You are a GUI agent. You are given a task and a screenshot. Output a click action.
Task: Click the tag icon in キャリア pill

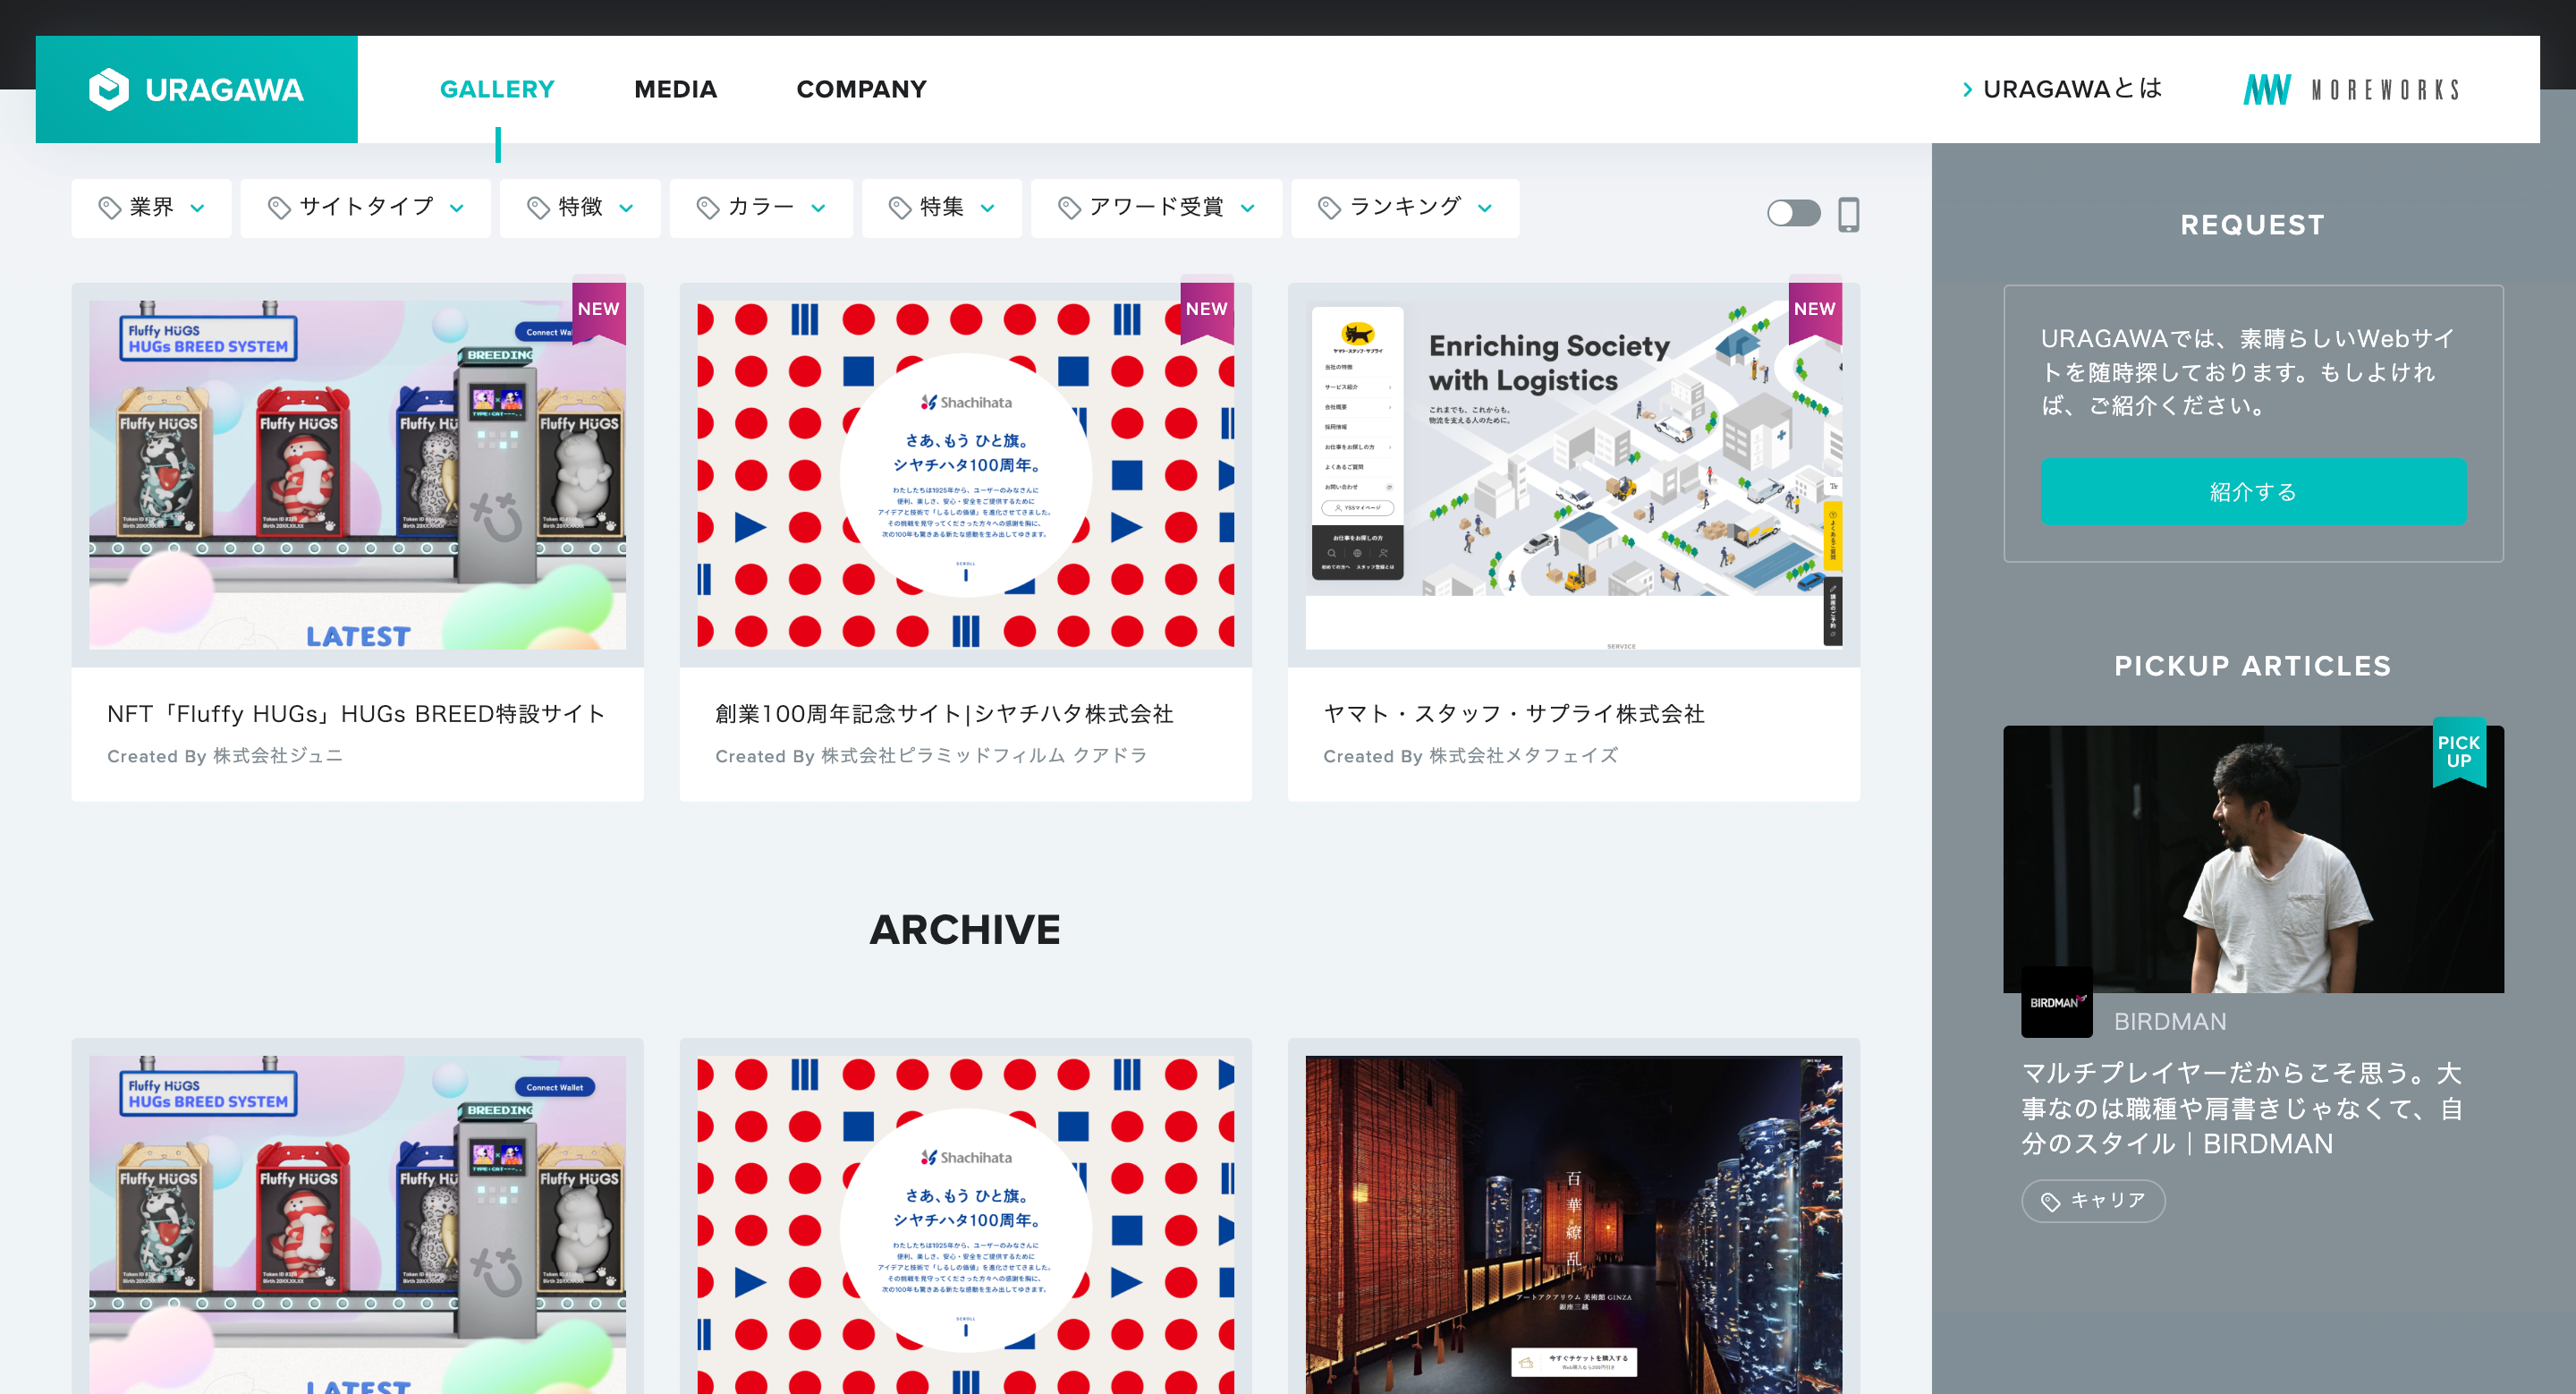(2050, 1201)
